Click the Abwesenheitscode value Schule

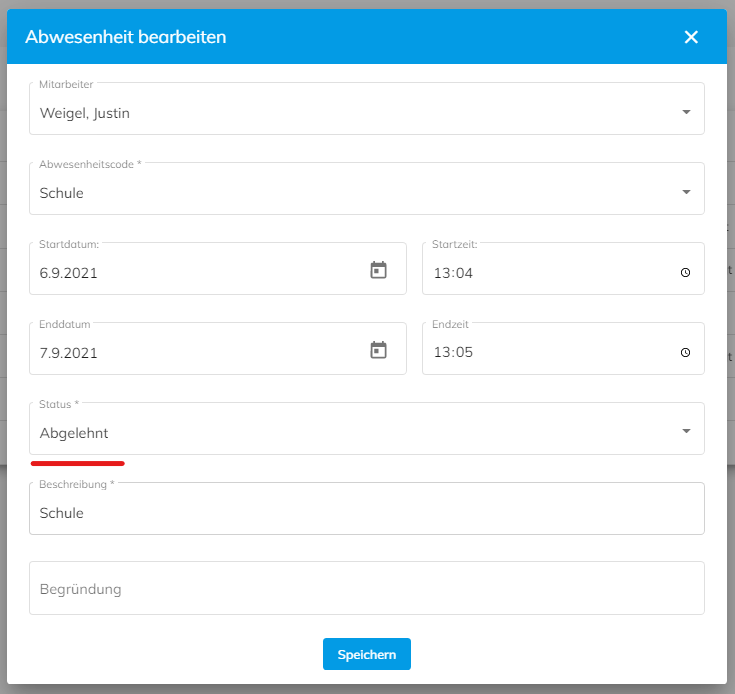click(61, 193)
